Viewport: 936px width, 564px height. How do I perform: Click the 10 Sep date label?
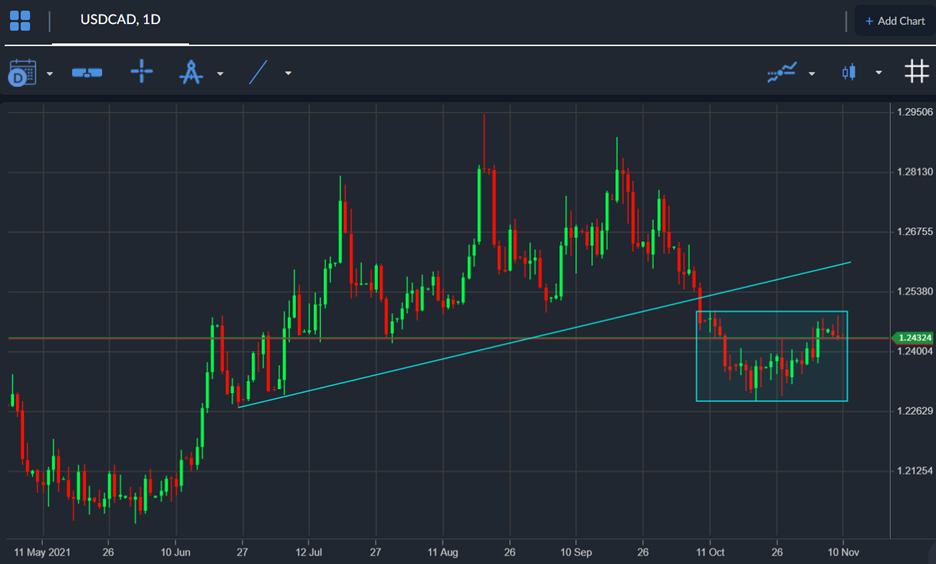575,552
